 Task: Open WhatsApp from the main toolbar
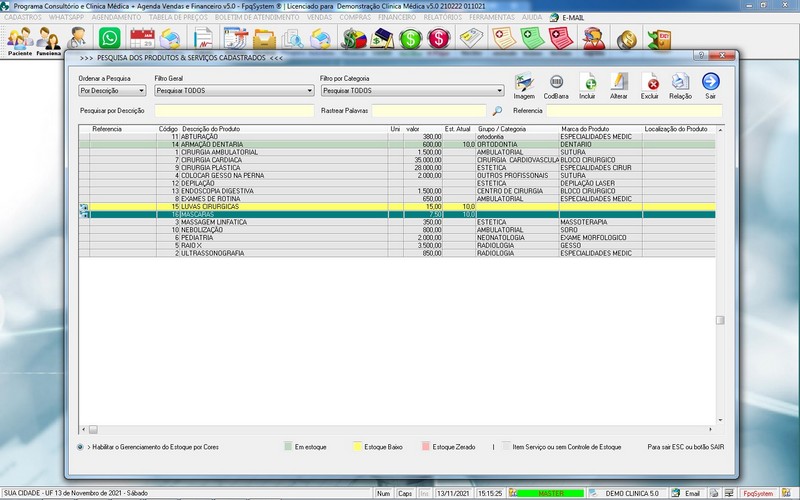(110, 39)
